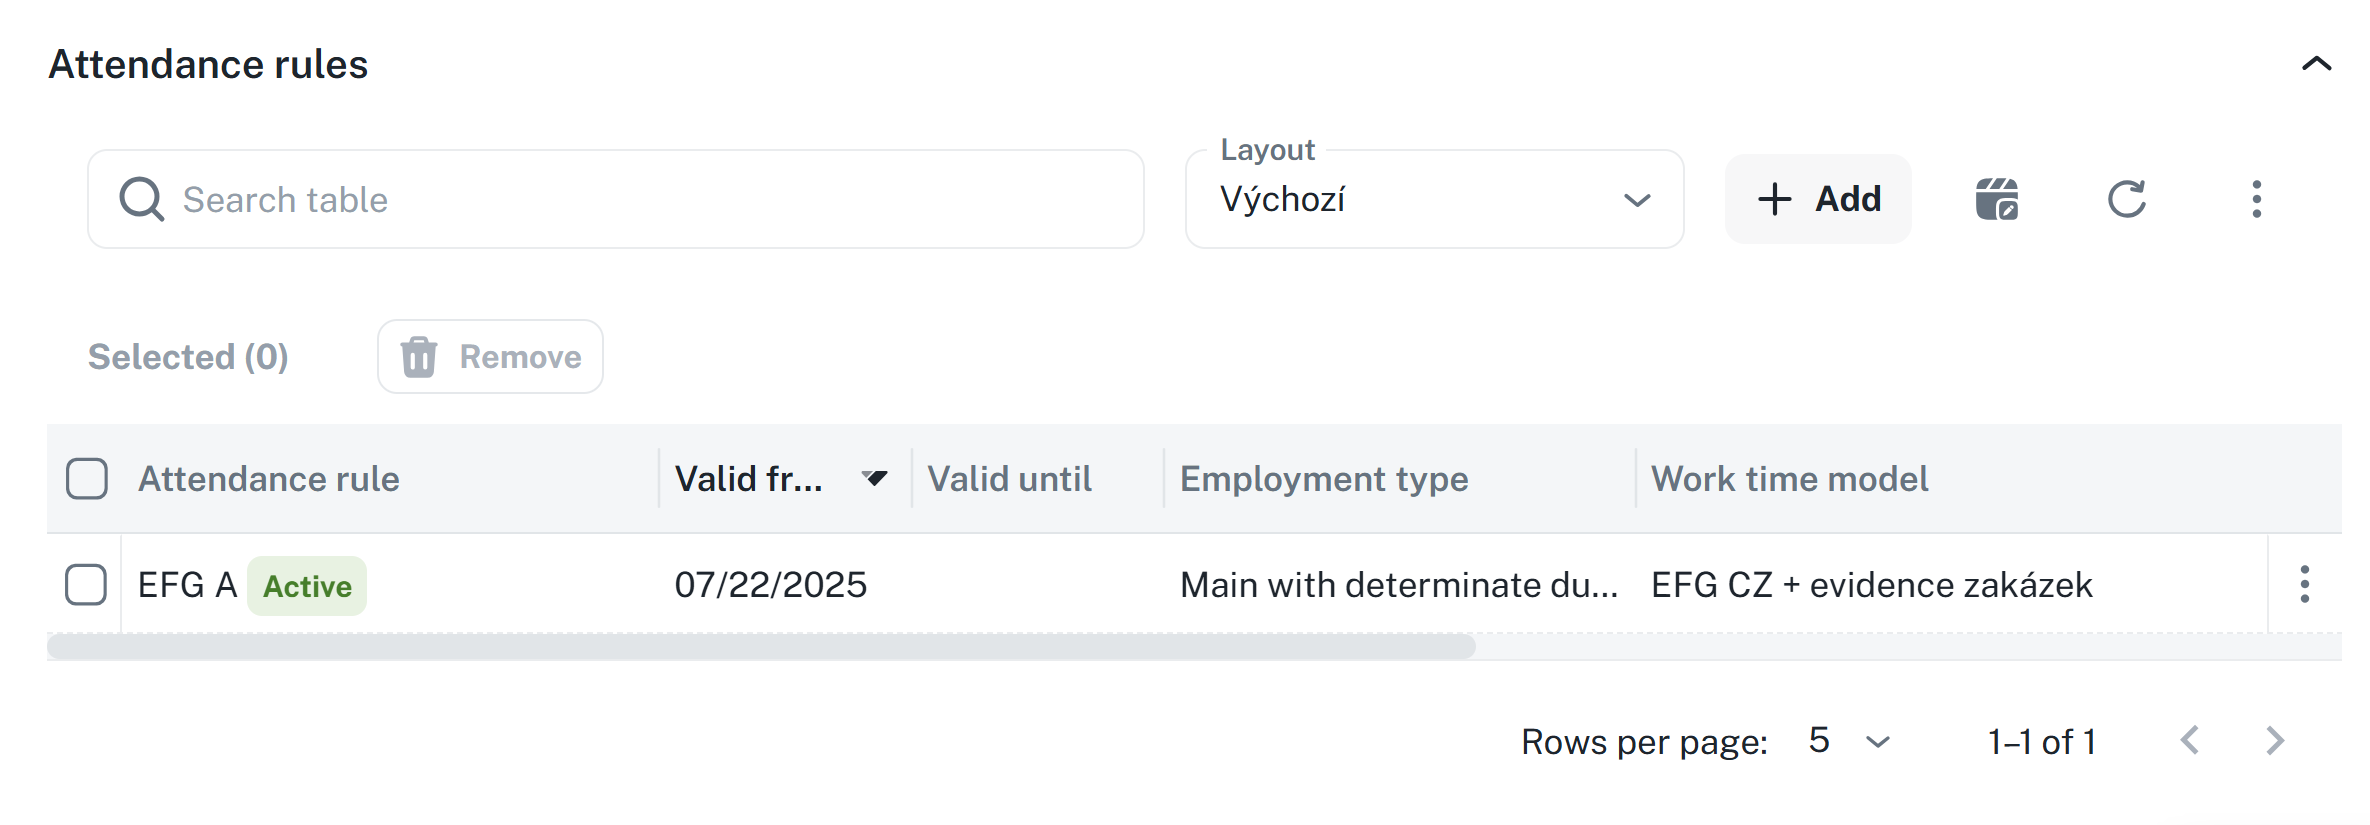Sort by the Employment type column header
2370x825 pixels.
[x=1324, y=478]
